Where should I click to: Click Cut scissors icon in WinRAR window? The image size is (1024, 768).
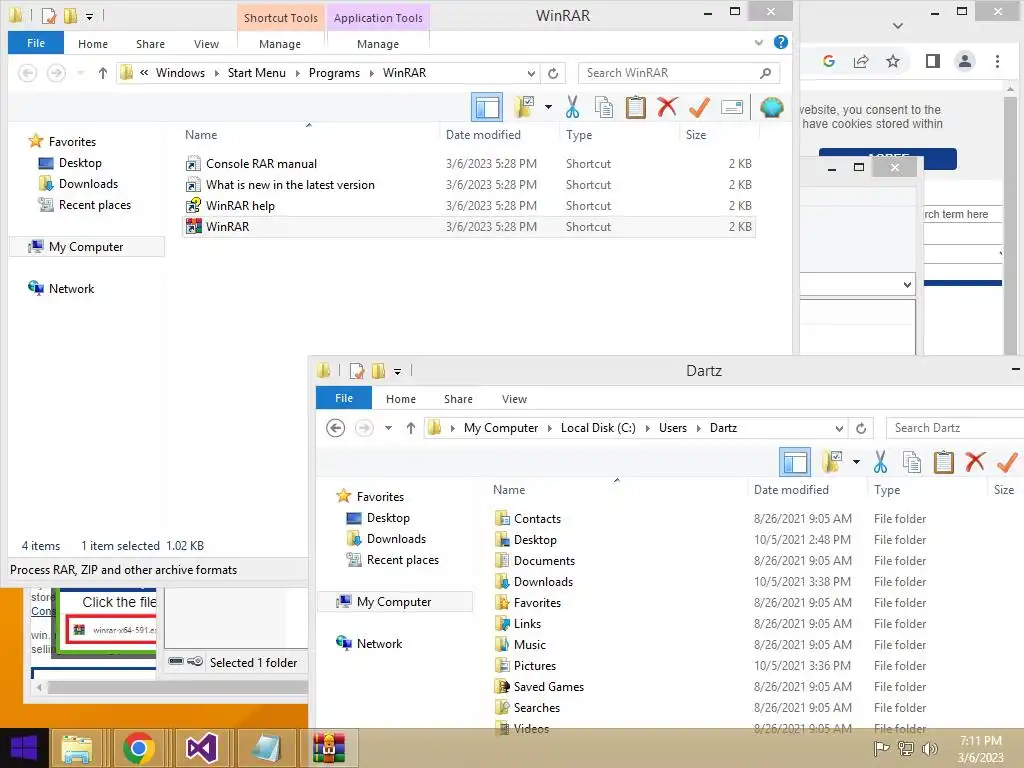(572, 107)
